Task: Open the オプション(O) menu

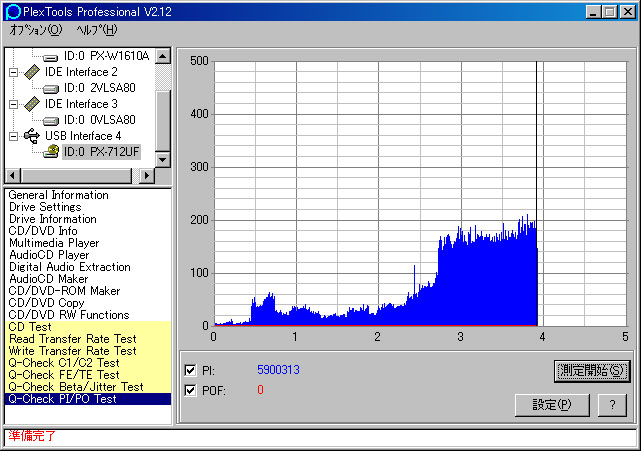Action: (36, 30)
